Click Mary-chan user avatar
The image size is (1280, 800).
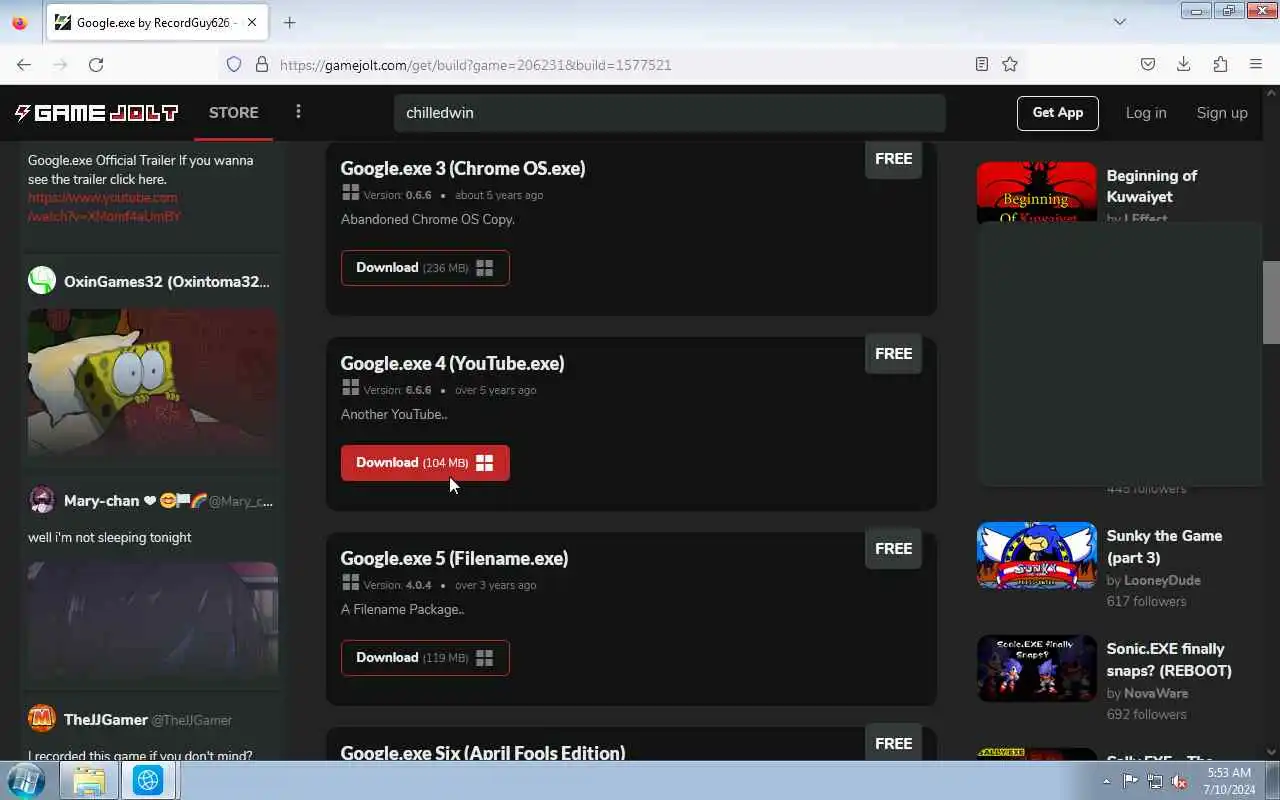[x=42, y=499]
